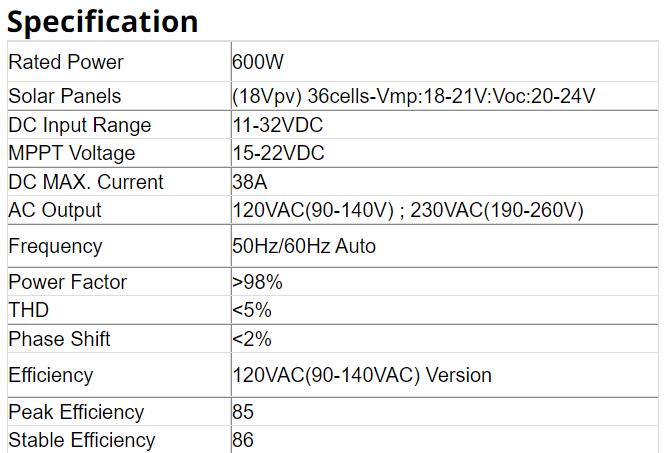The image size is (666, 453).
Task: Click the Specification heading
Action: (x=103, y=21)
